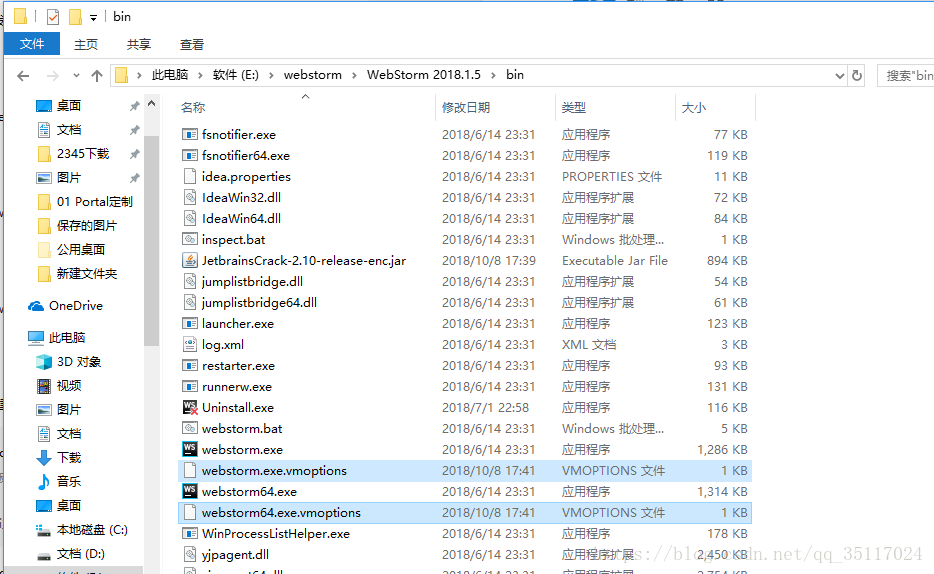
Task: Open 文档 (D:) drive in sidebar
Action: click(80, 554)
